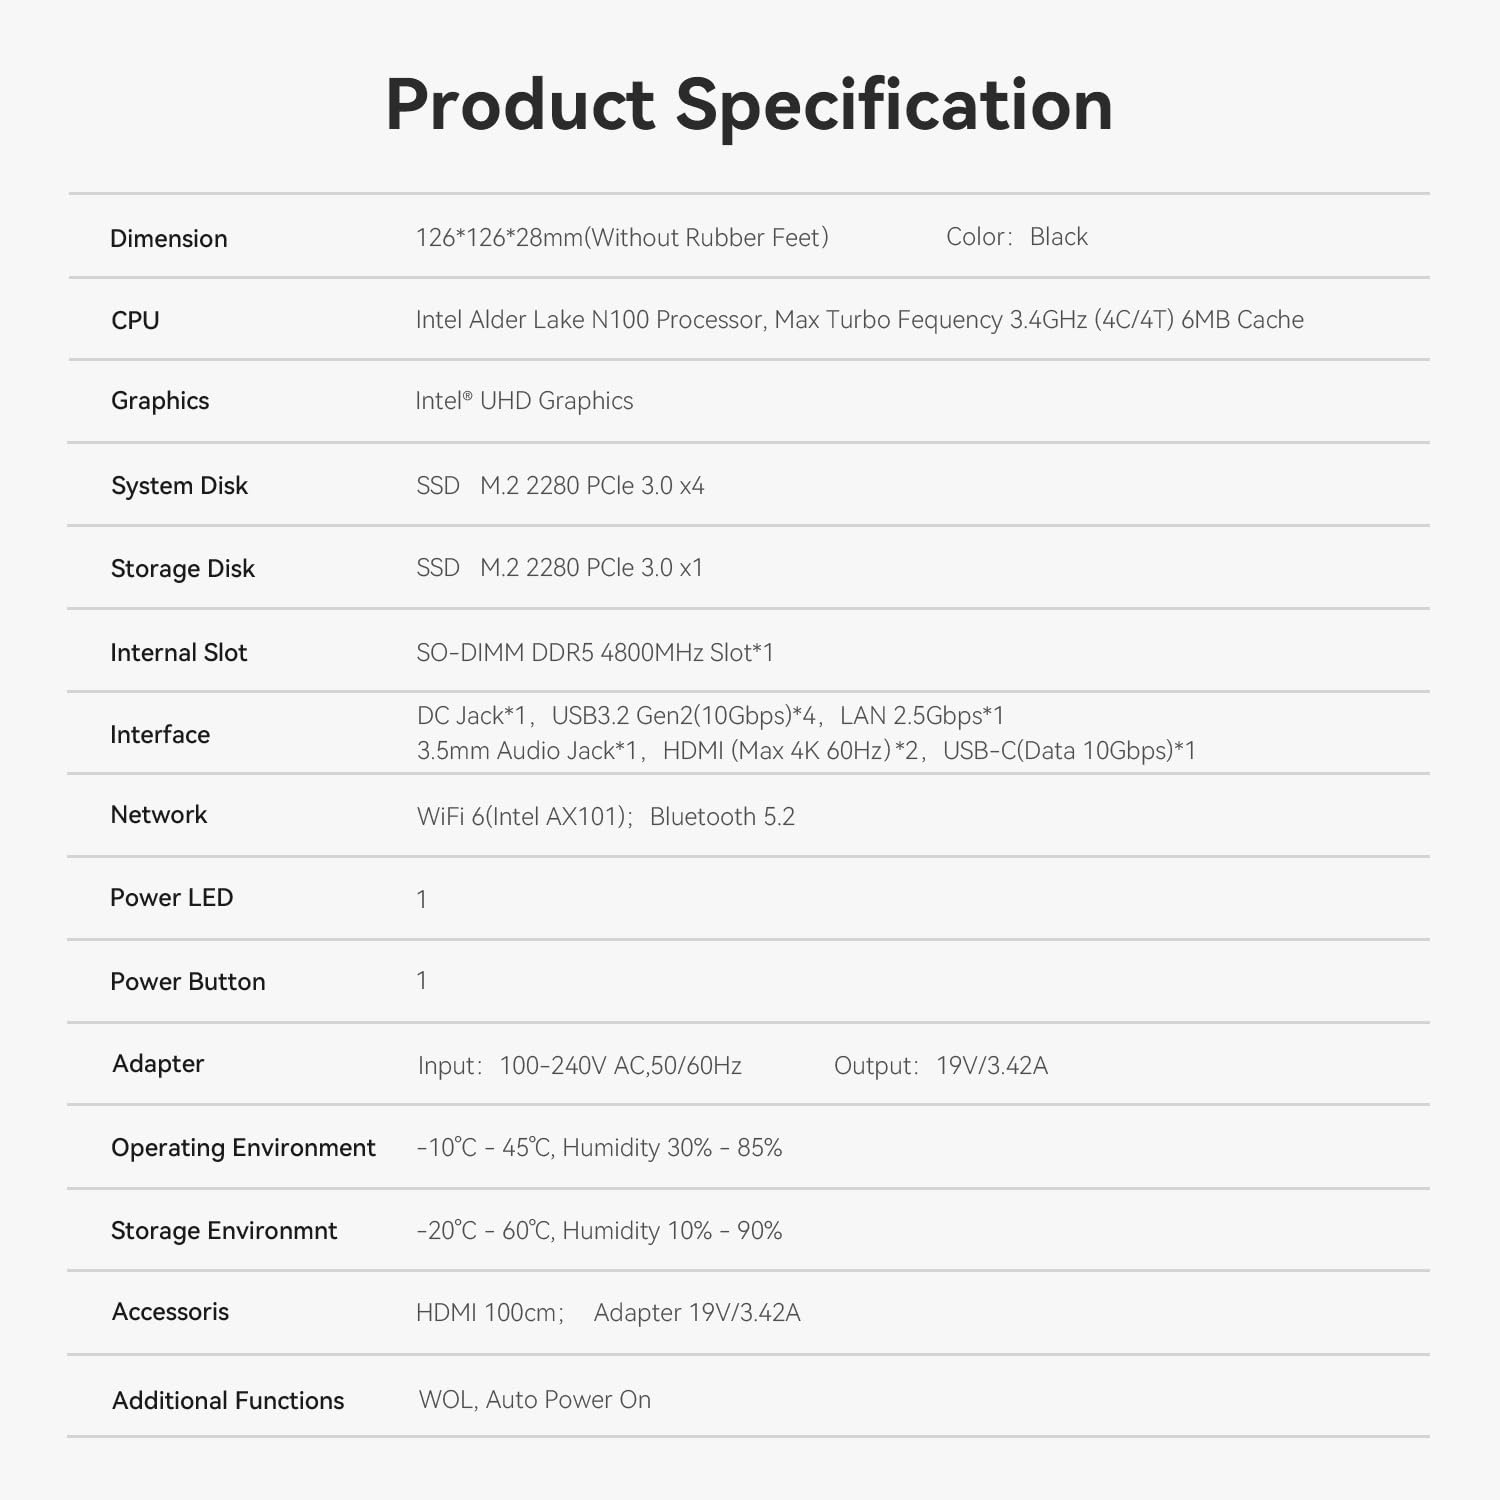The height and width of the screenshot is (1500, 1500).
Task: Select the WiFi 6 Bluetooth 5.2 value
Action: (605, 817)
